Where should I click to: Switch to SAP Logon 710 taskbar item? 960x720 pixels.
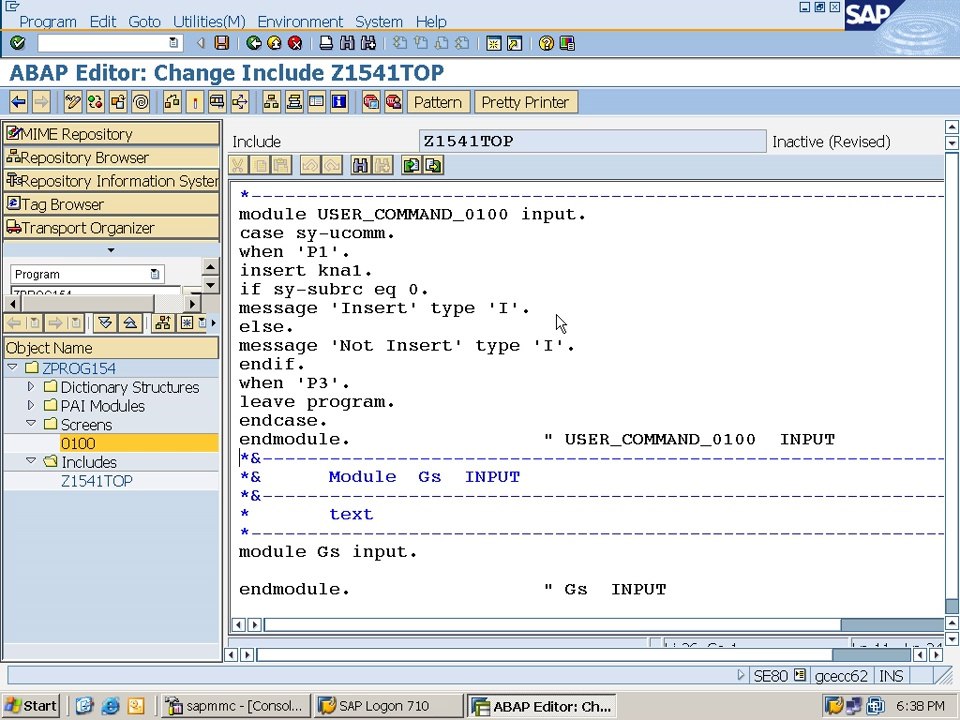388,706
